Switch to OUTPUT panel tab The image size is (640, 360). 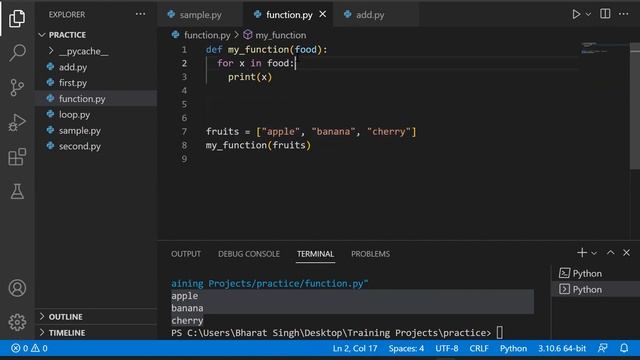tap(186, 254)
